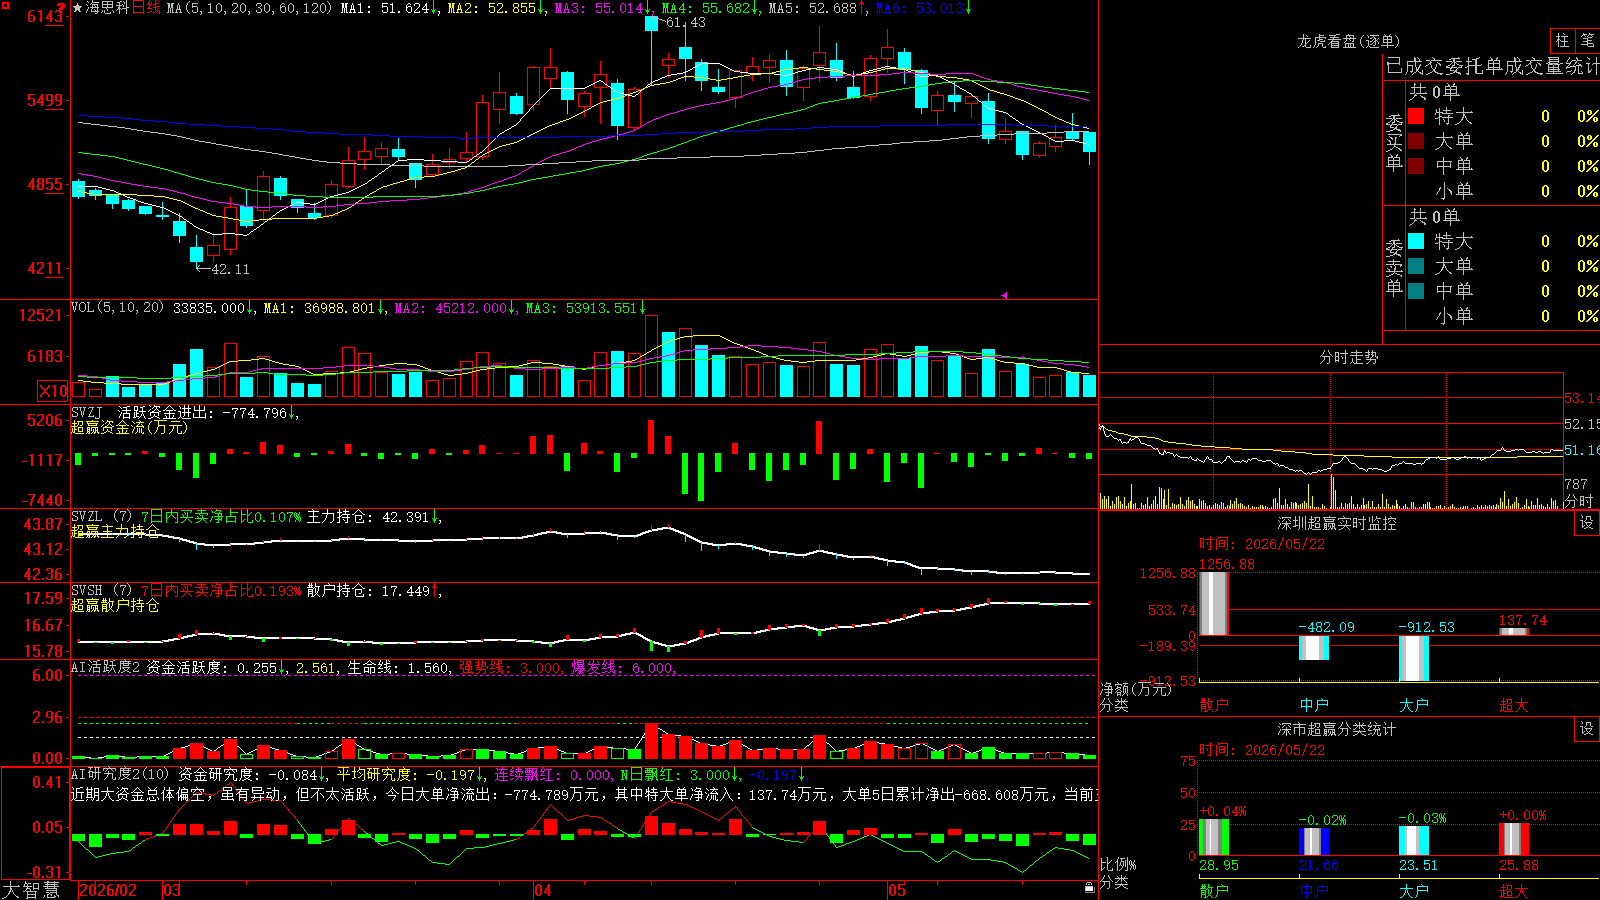1600x900 pixels.
Task: Click the 61.43 high price annotation
Action: 685,22
